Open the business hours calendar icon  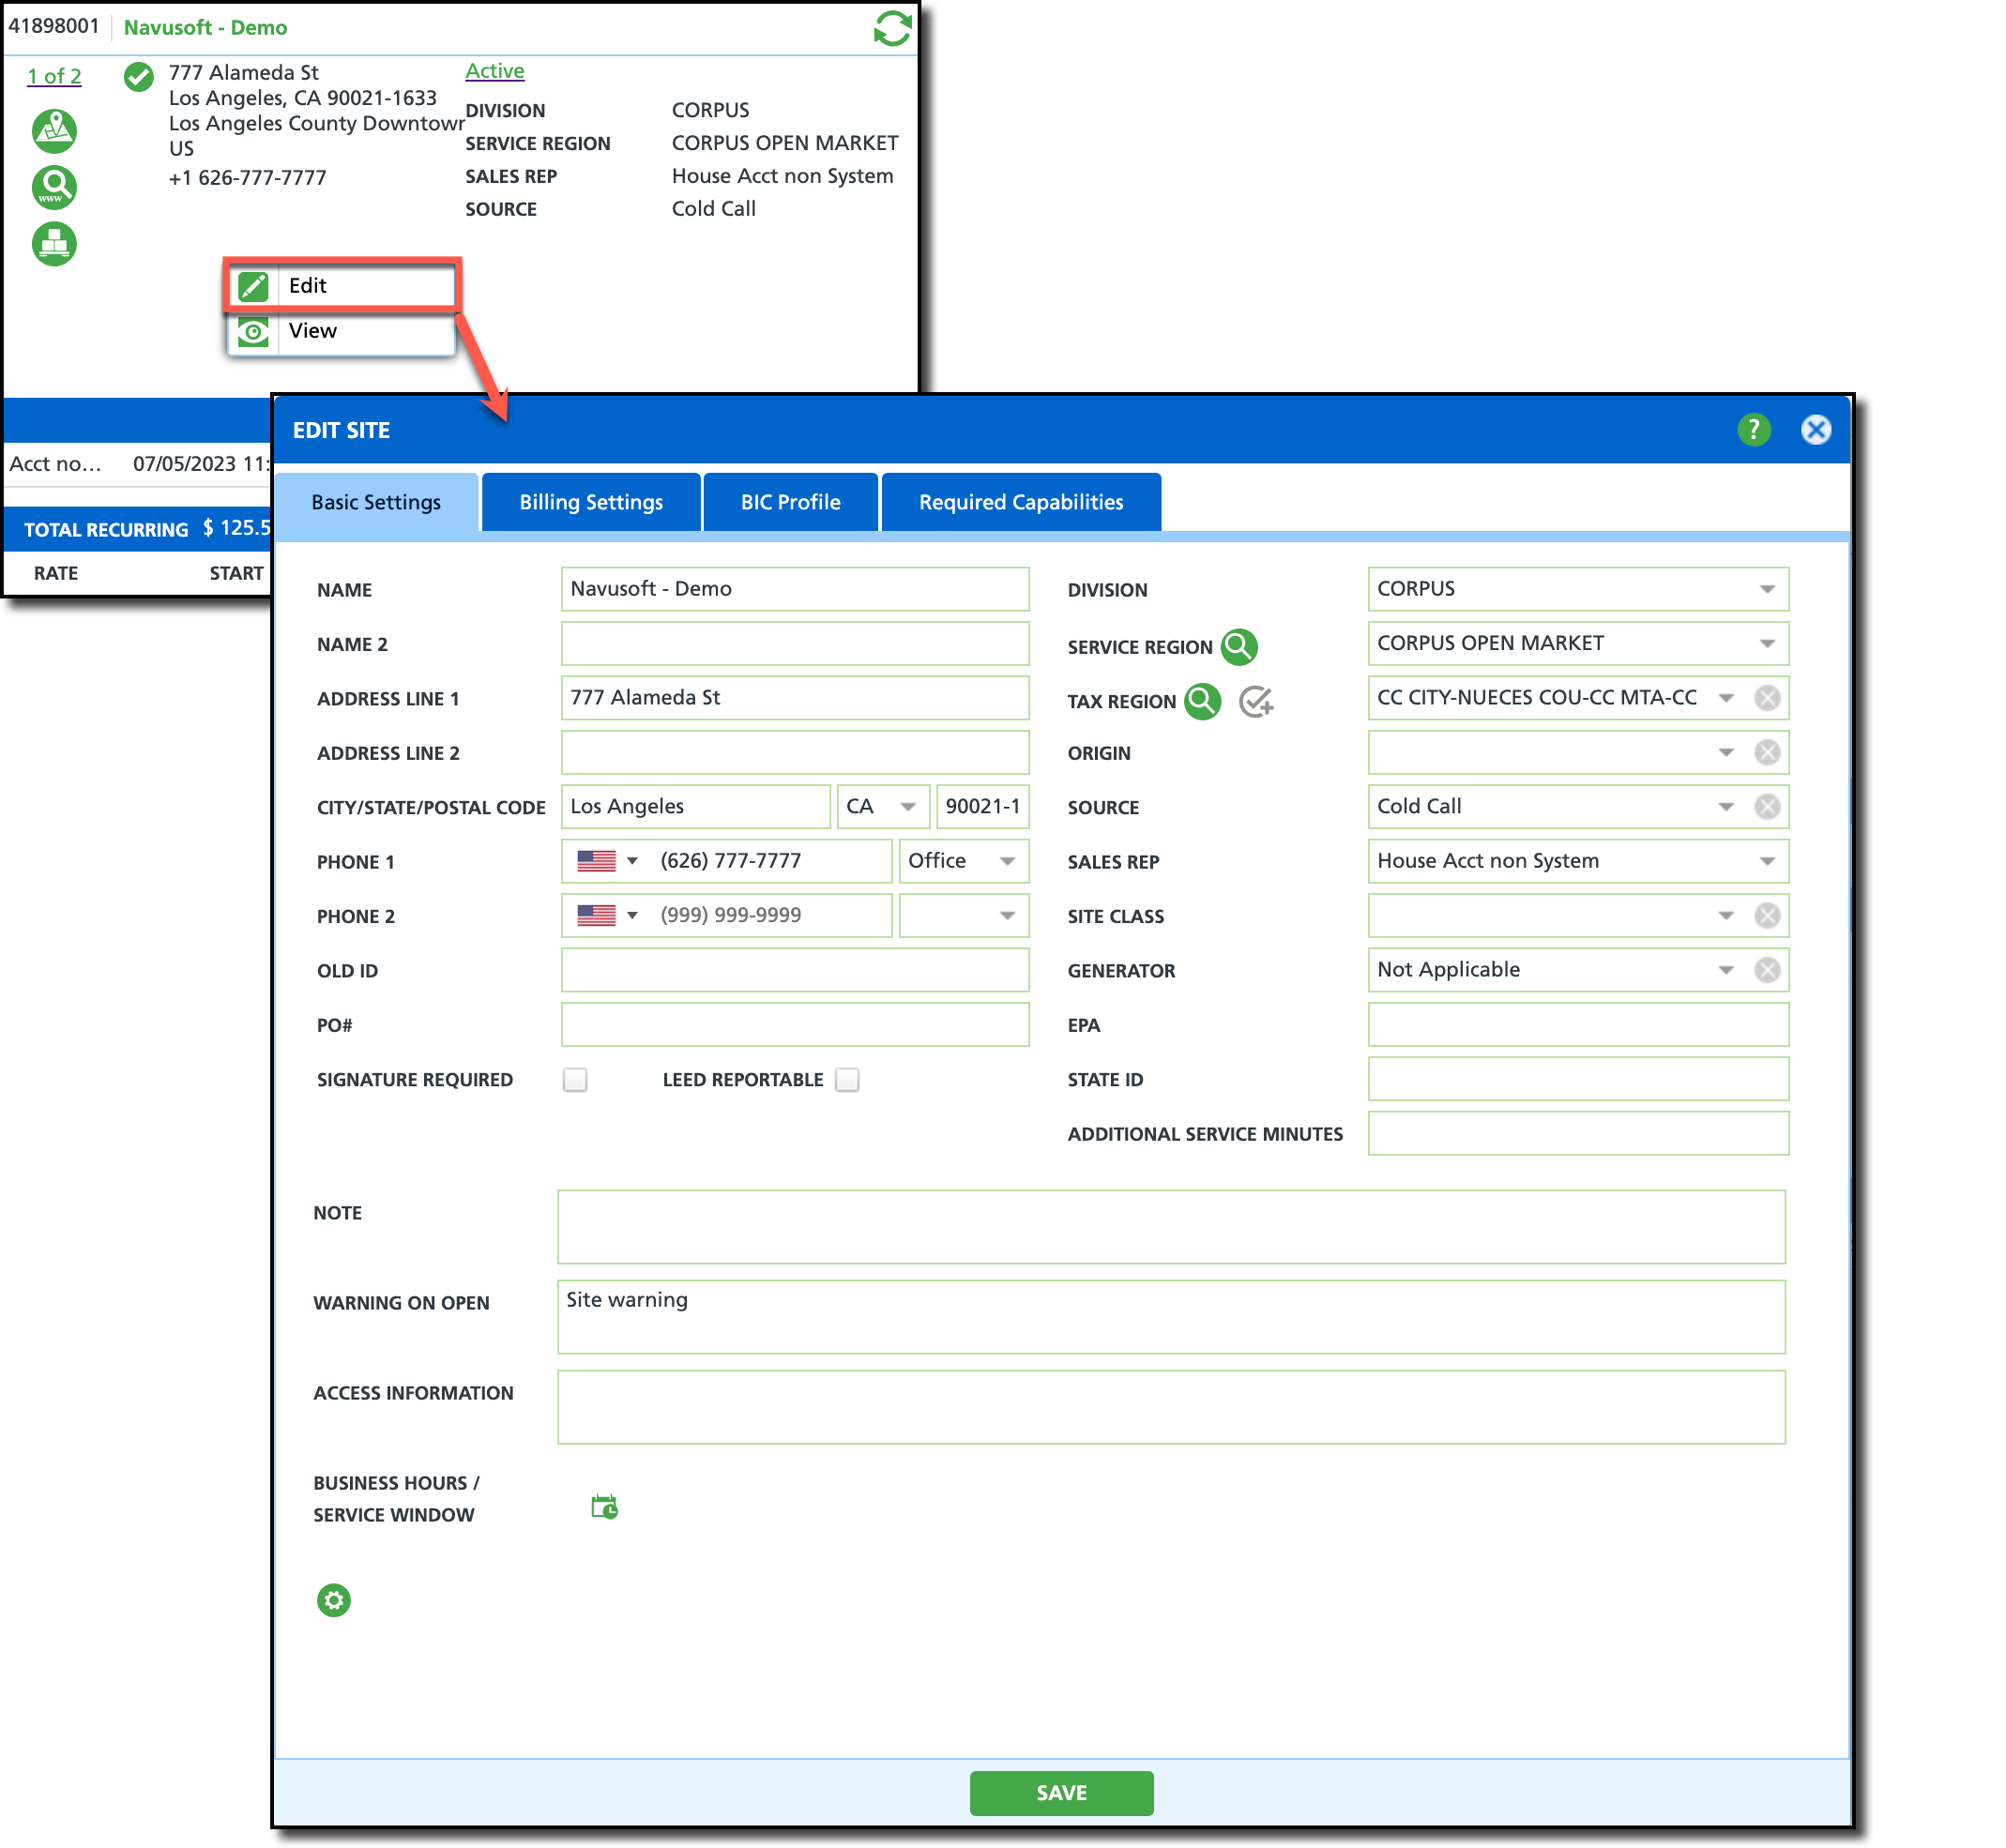[604, 1506]
